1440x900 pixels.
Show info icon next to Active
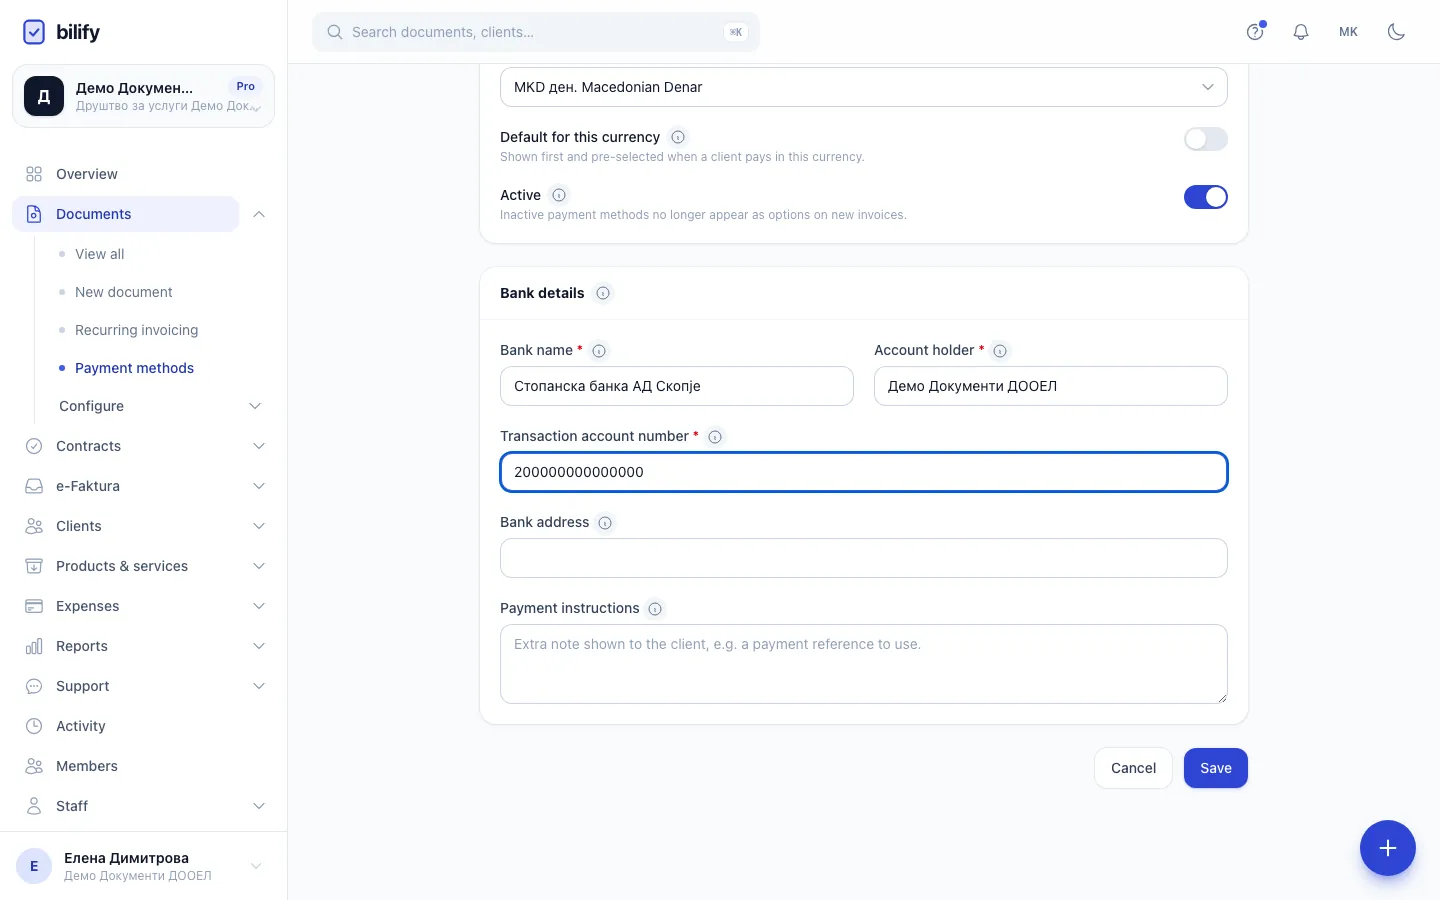click(559, 195)
